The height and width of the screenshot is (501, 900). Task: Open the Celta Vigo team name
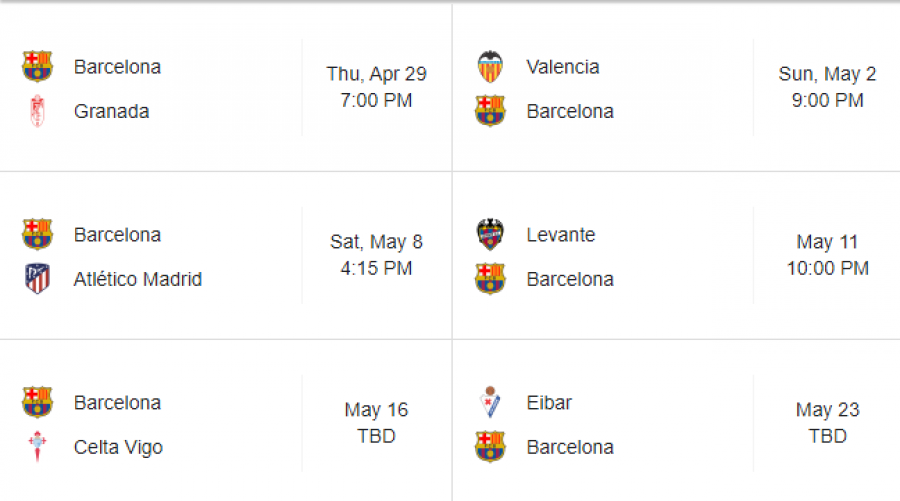pyautogui.click(x=118, y=448)
